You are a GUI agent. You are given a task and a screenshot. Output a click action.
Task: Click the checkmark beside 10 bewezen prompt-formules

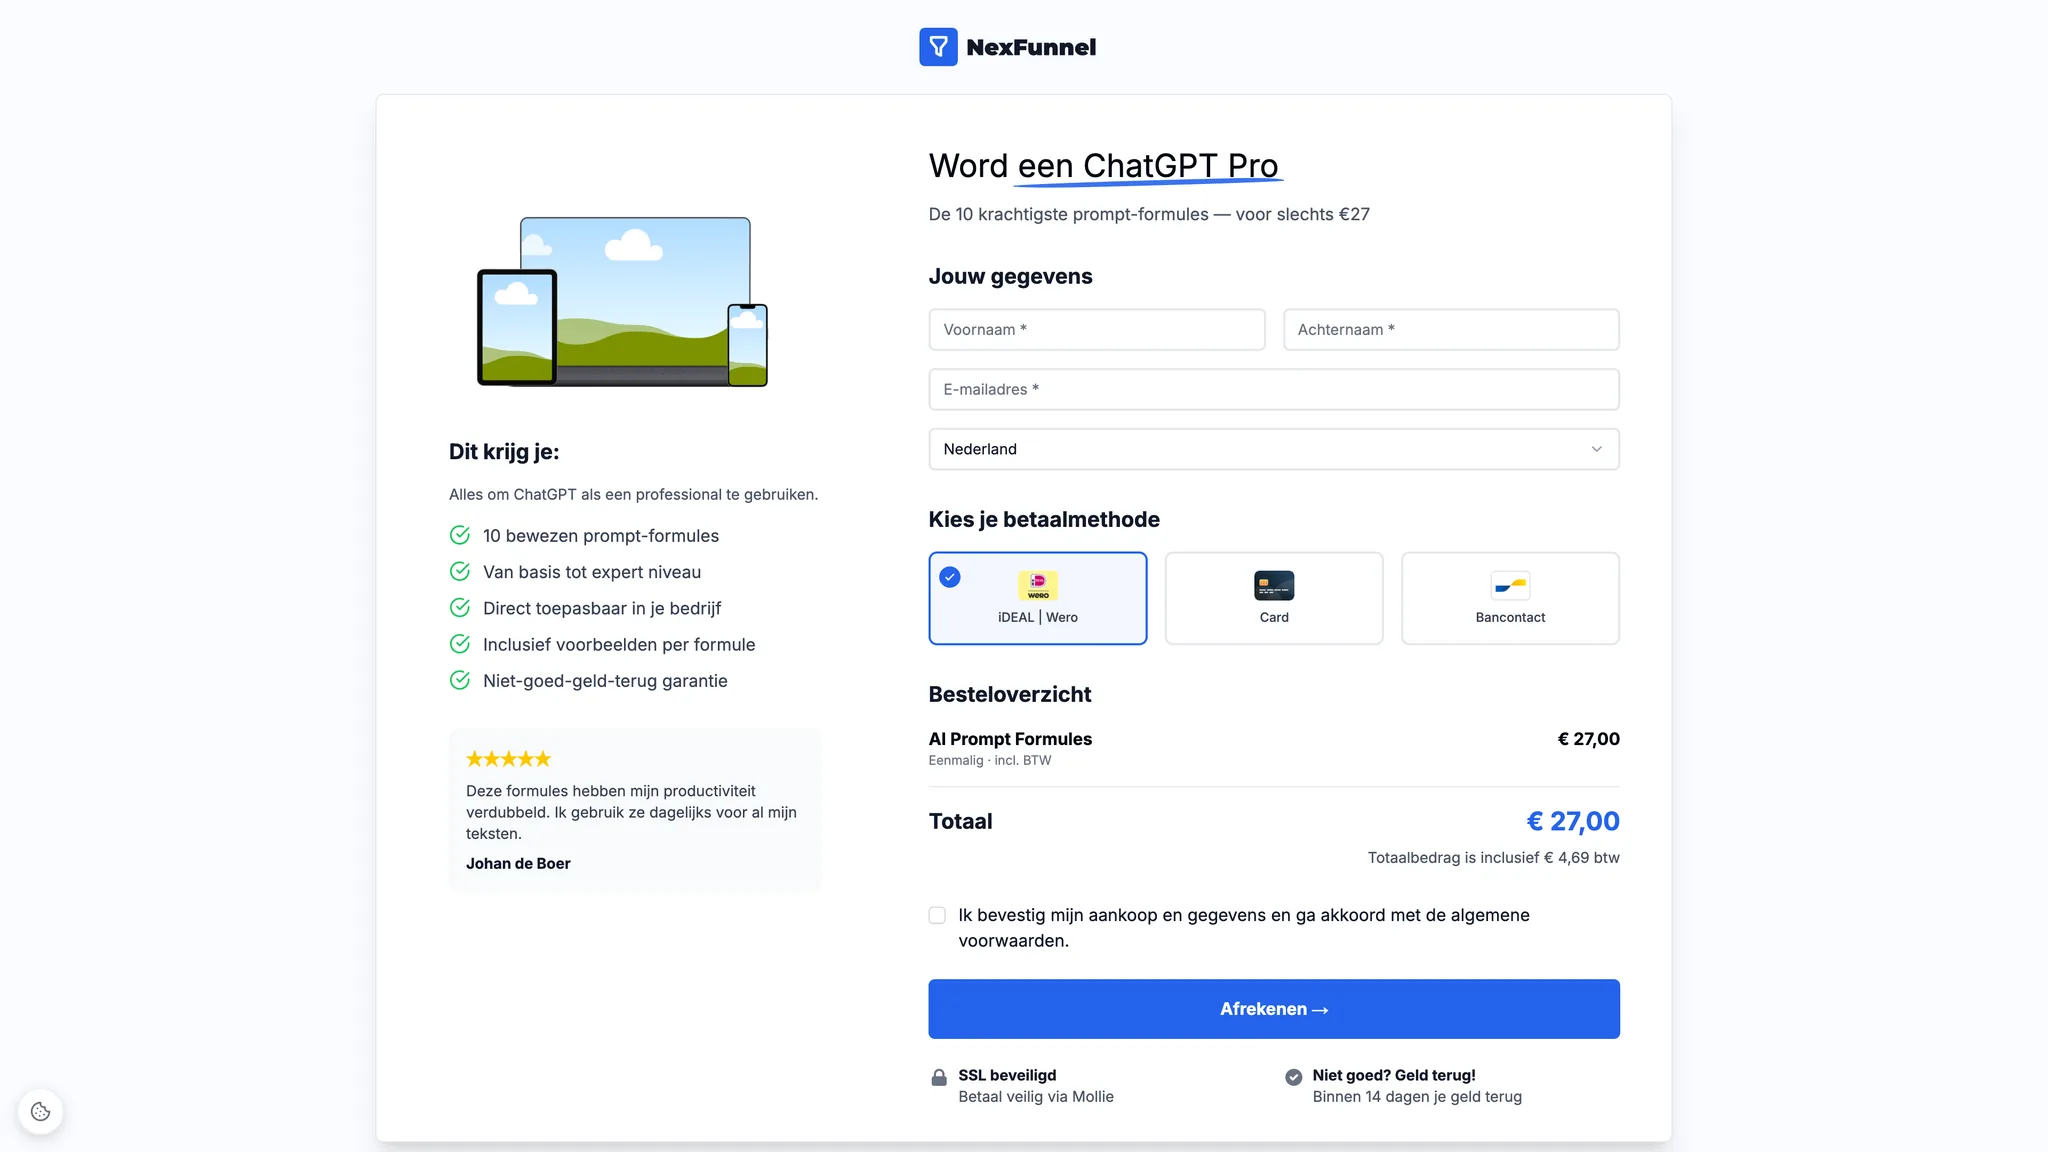(460, 535)
